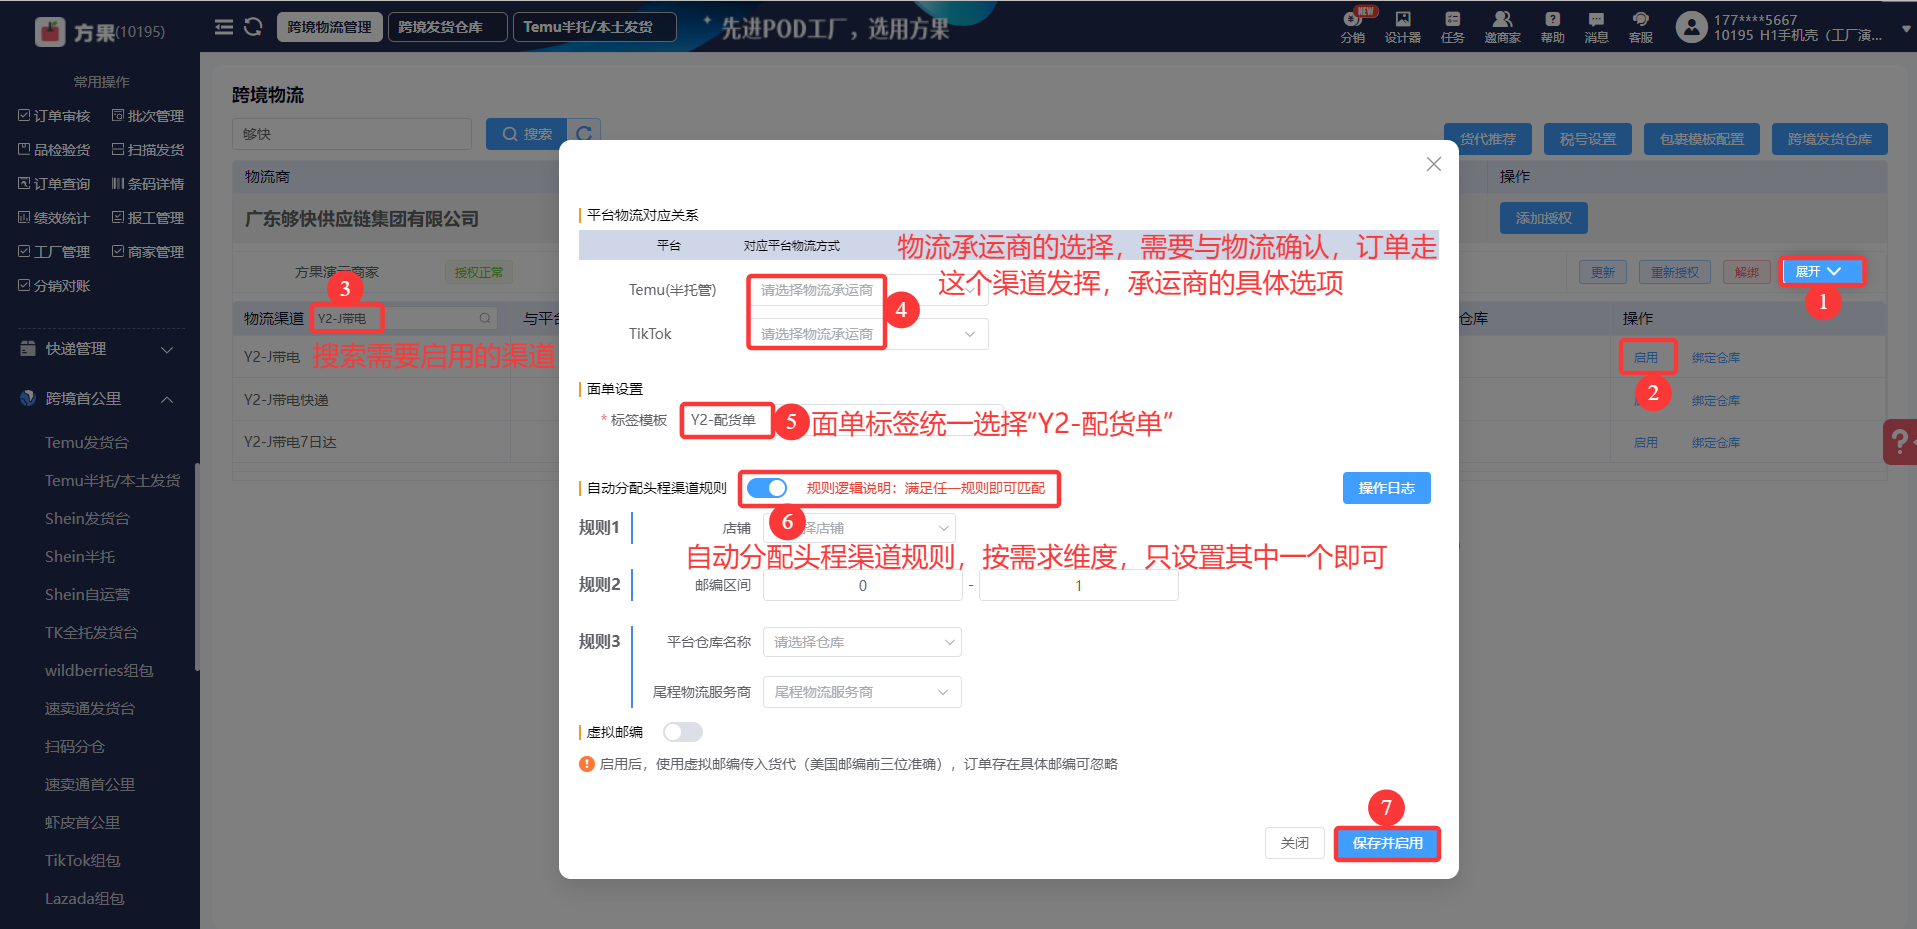This screenshot has height=929, width=1917.
Task: Click the 添加授权 button
Action: click(x=1544, y=218)
